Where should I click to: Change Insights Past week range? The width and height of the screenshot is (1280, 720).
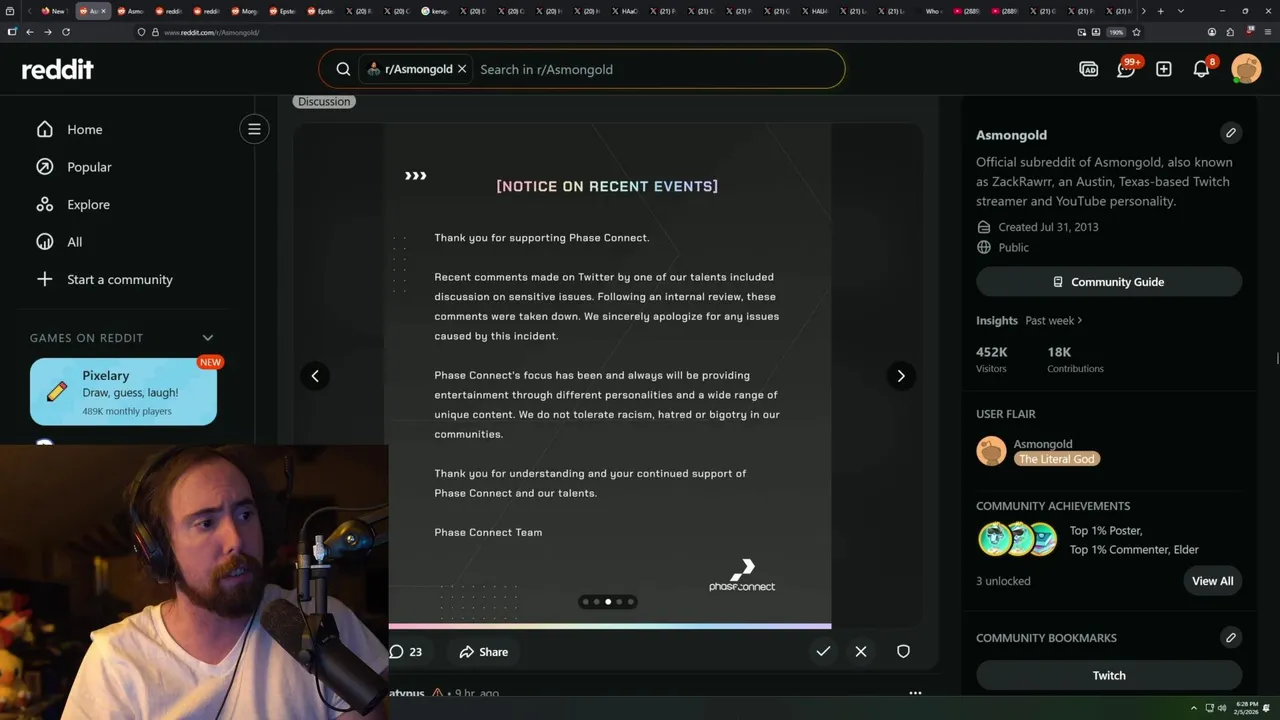click(1053, 320)
